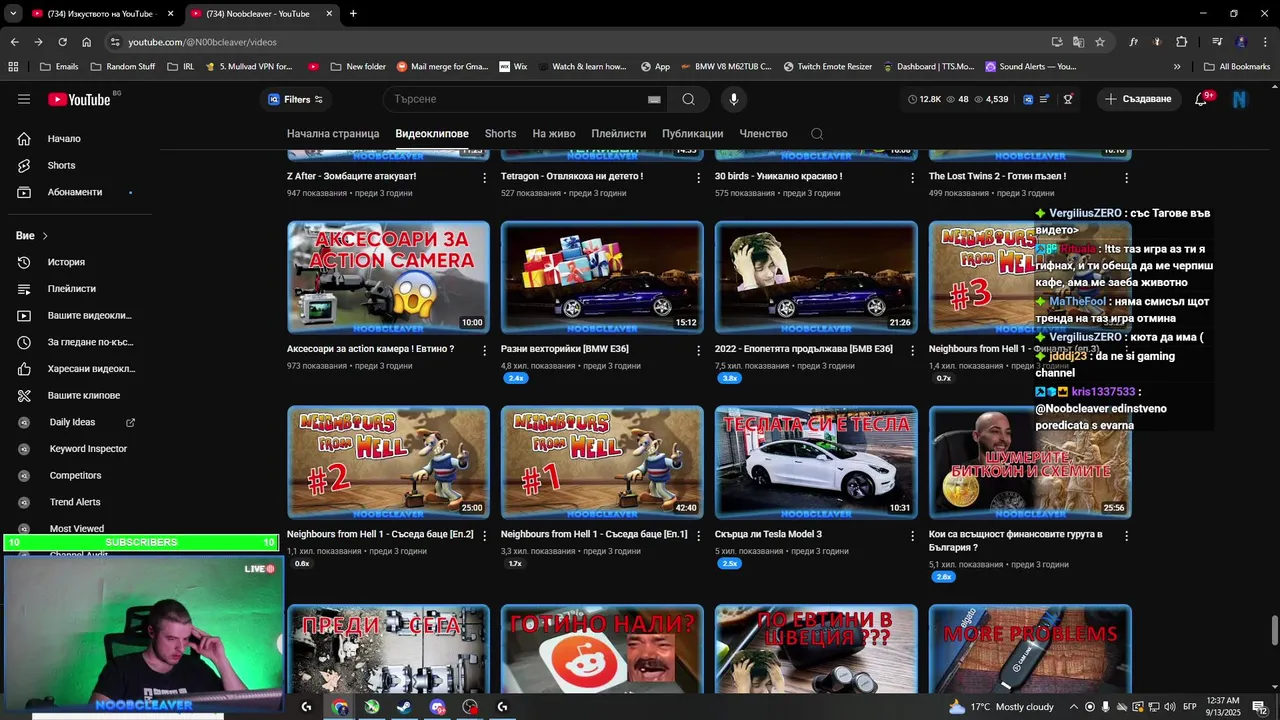The width and height of the screenshot is (1280, 720).
Task: Start voice search with the microphone
Action: point(734,99)
